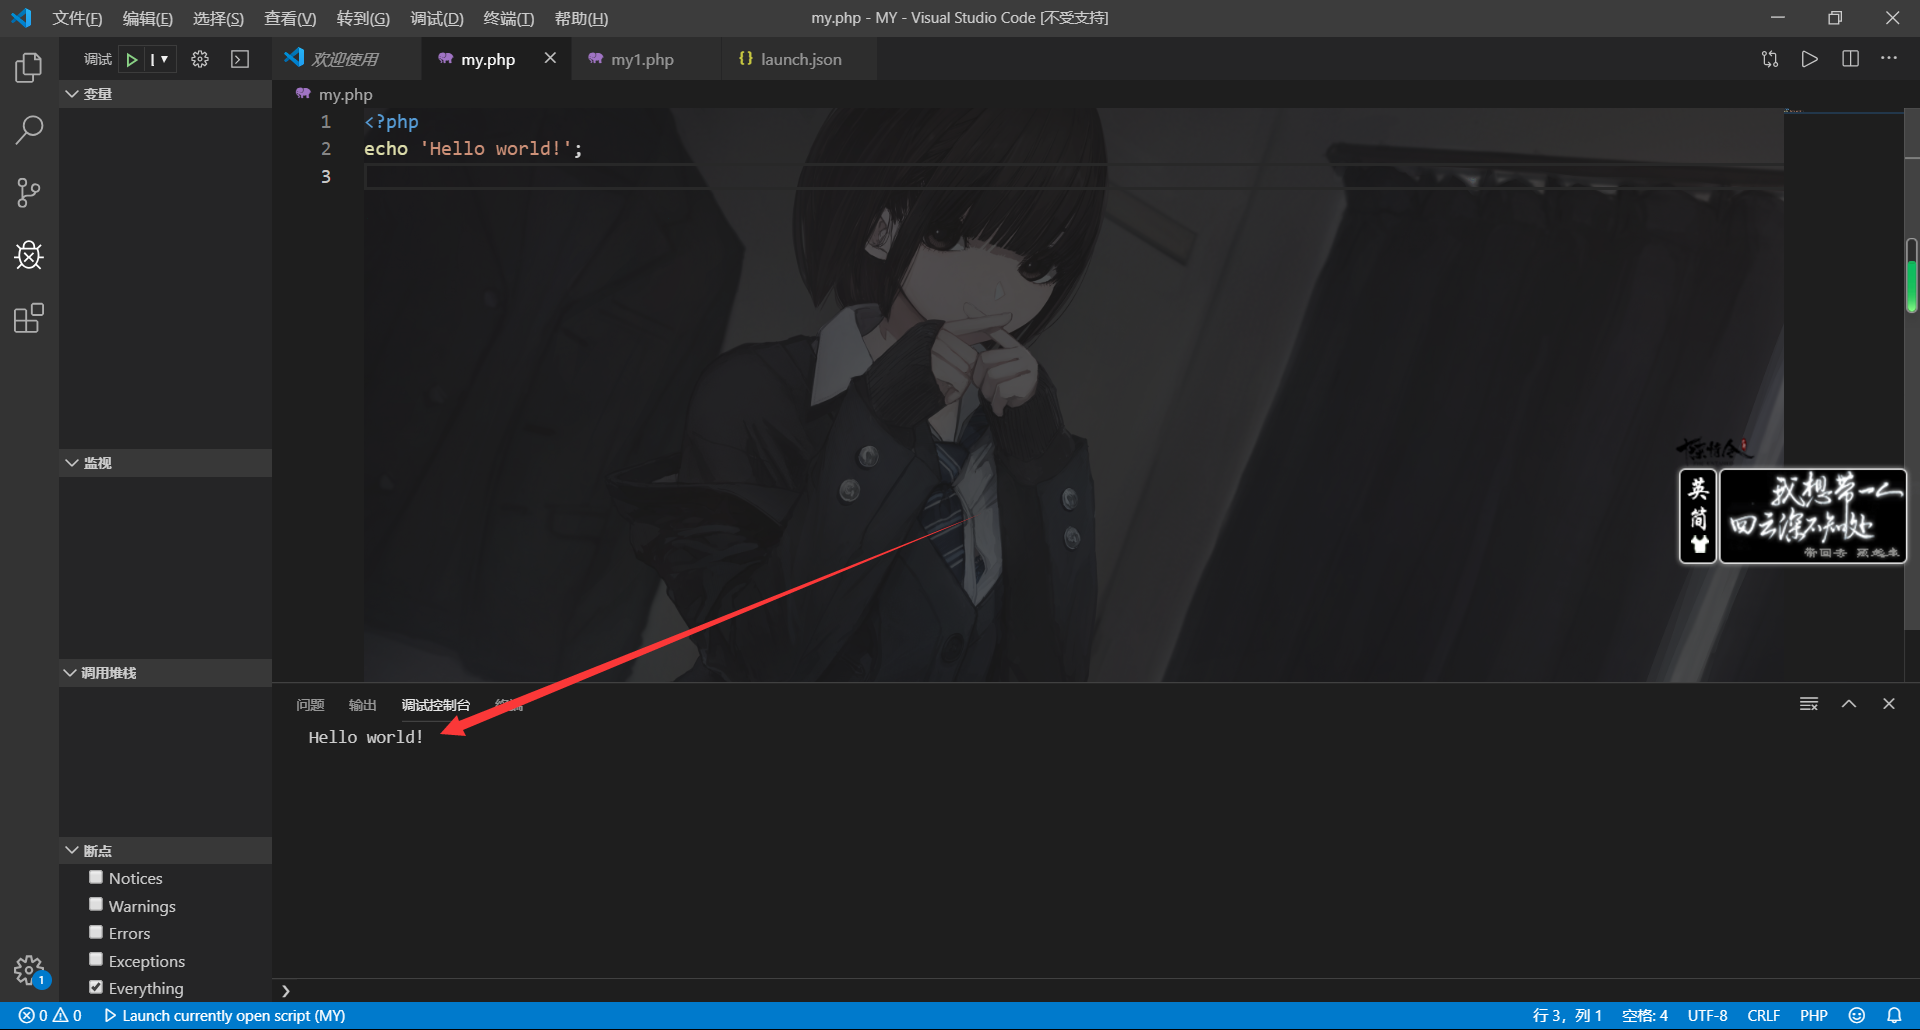1920x1030 pixels.
Task: Collapse the 调用堆栈 (Call Stack) section
Action: (165, 673)
